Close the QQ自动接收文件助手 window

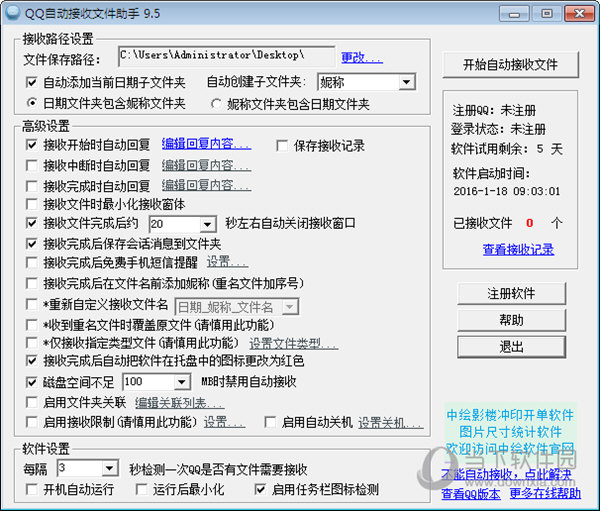click(x=579, y=14)
